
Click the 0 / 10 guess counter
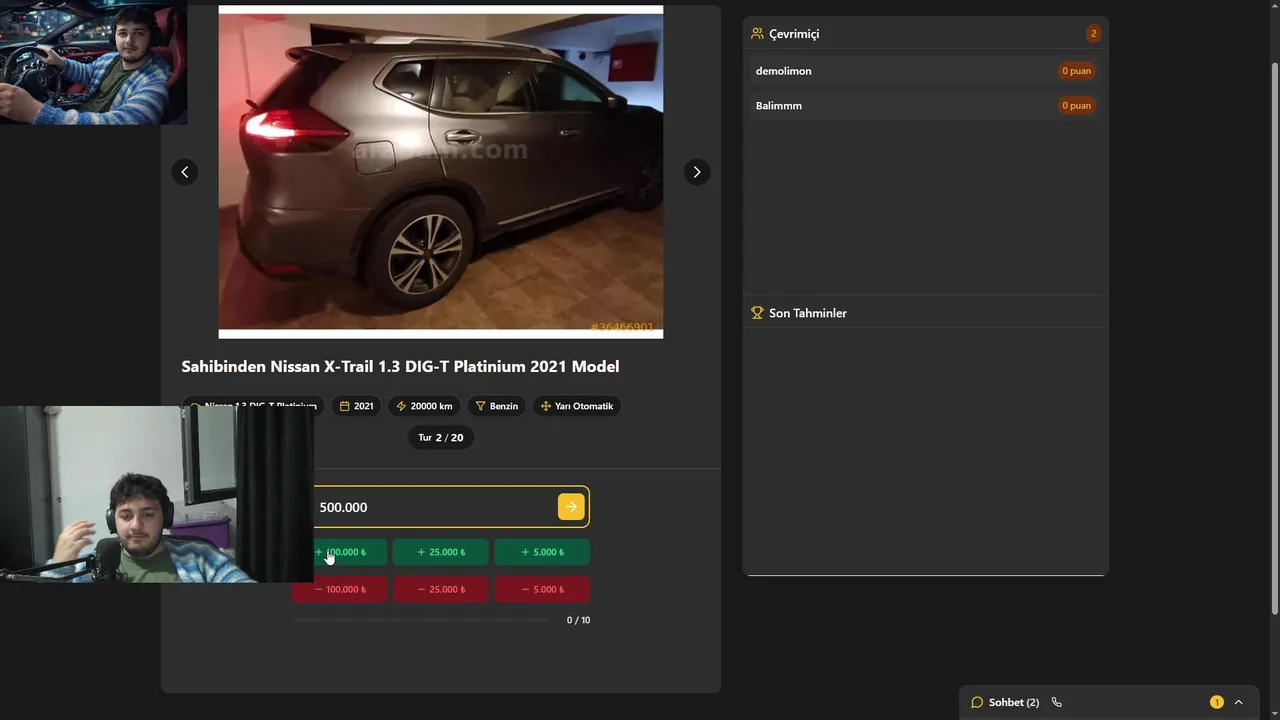tap(578, 620)
